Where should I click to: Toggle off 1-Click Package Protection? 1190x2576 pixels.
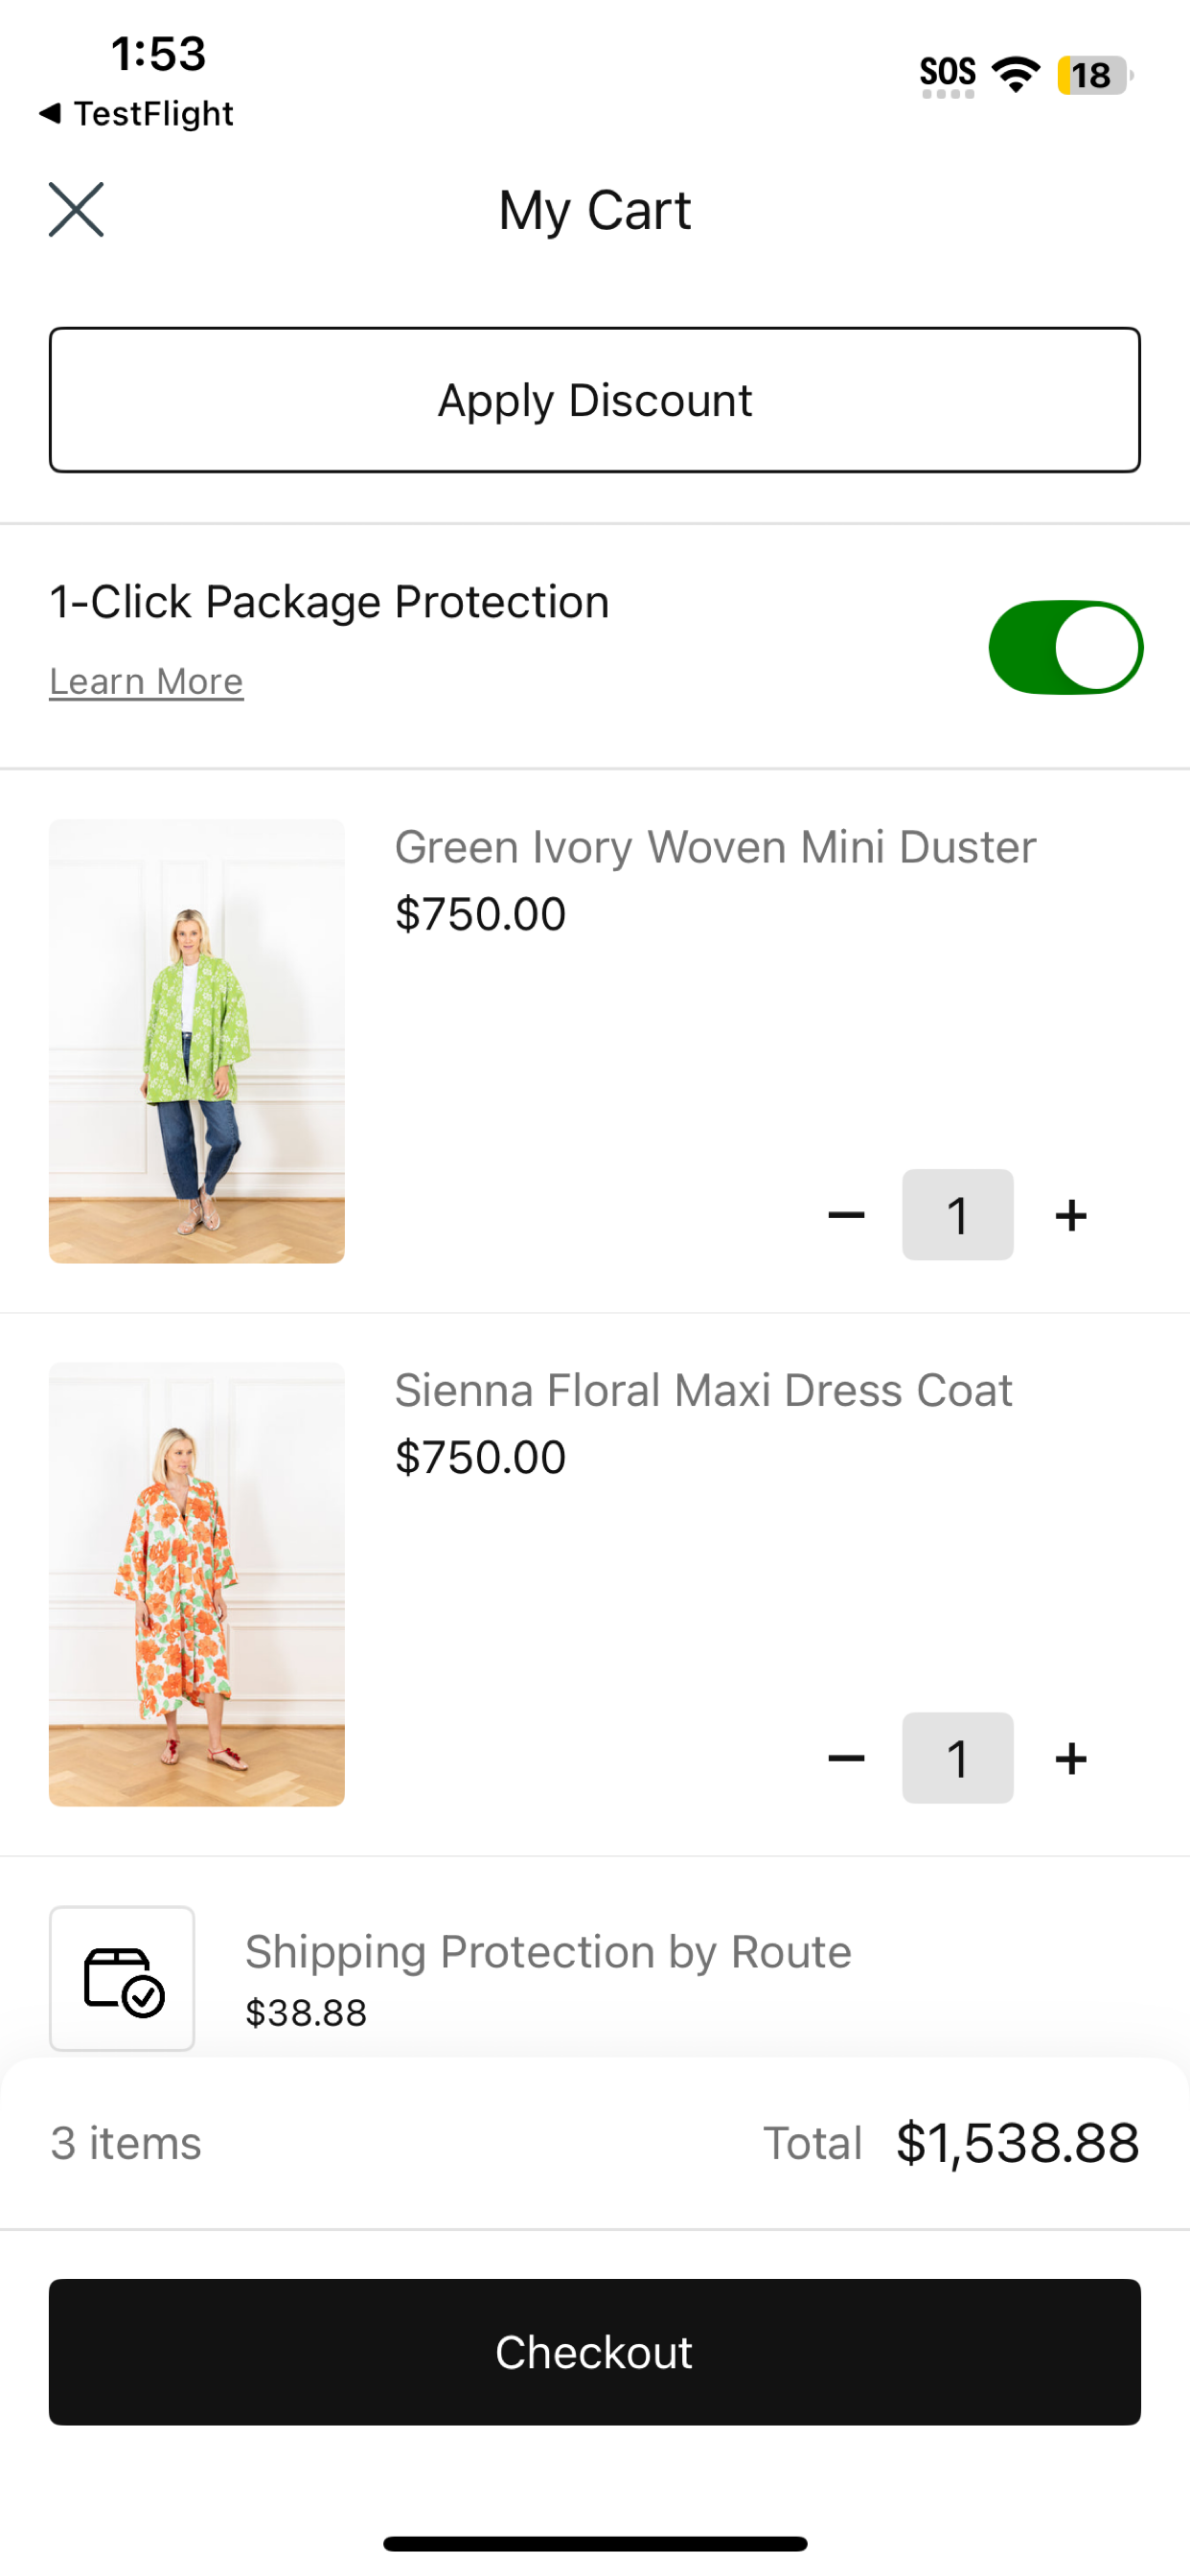pos(1066,647)
